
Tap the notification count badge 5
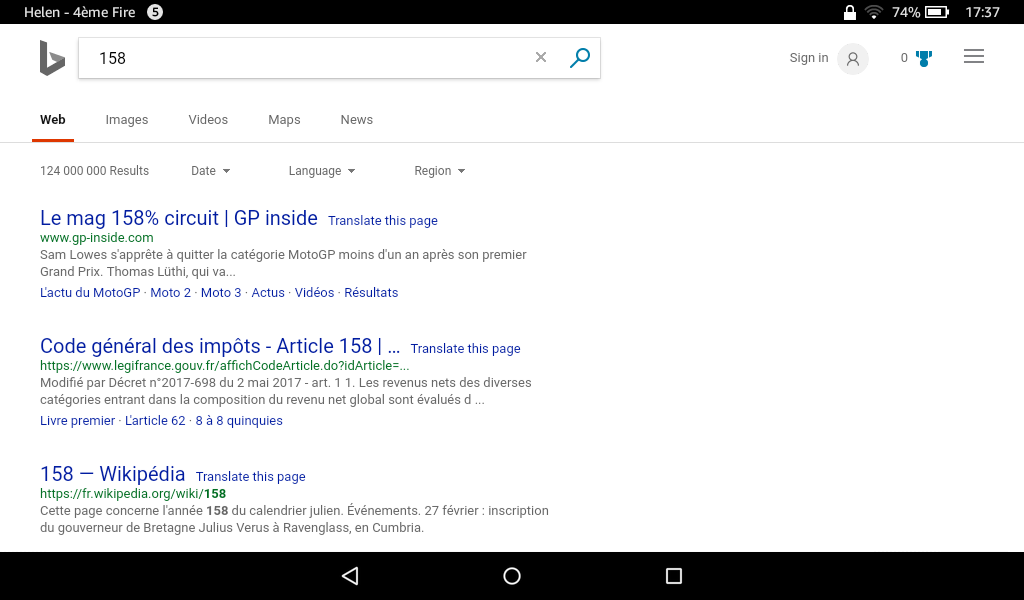point(155,12)
